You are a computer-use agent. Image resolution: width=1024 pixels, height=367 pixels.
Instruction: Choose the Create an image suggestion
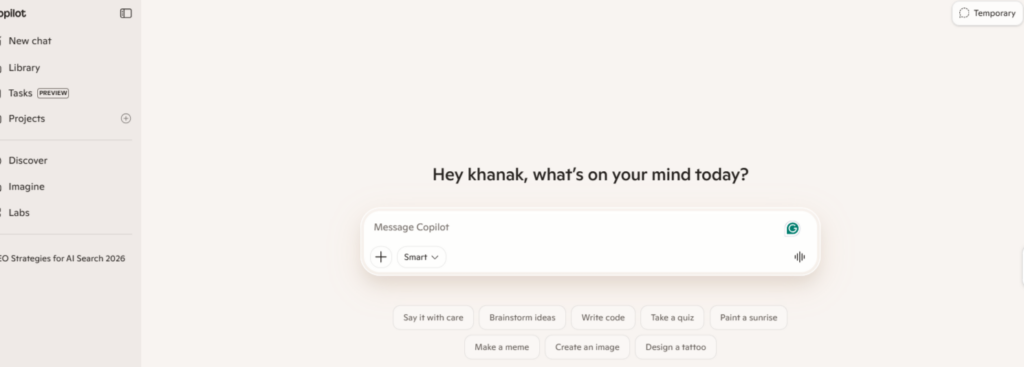click(587, 347)
